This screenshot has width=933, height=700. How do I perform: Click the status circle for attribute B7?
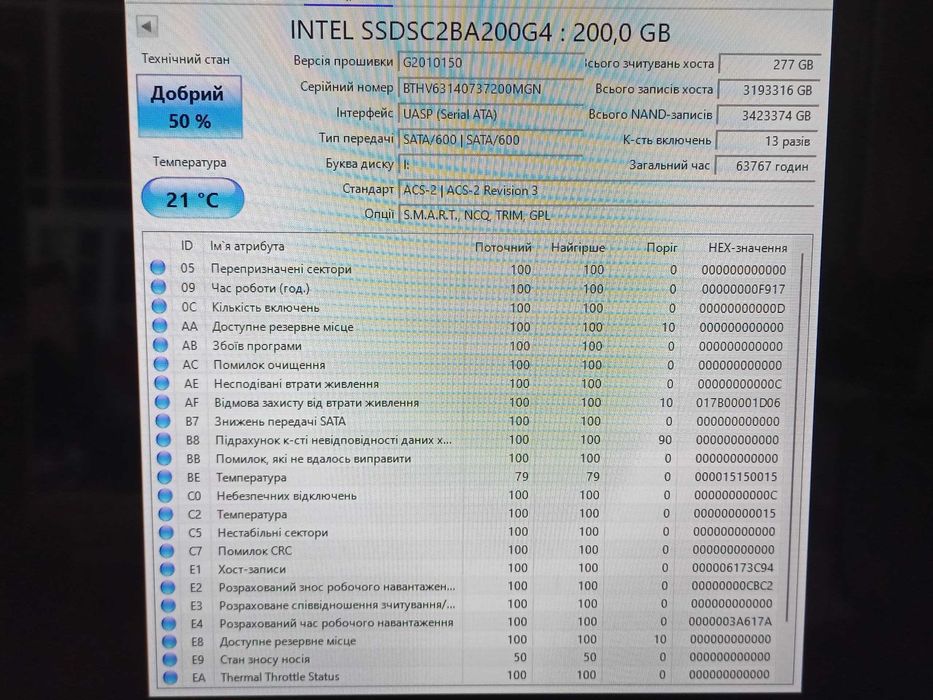pos(162,421)
